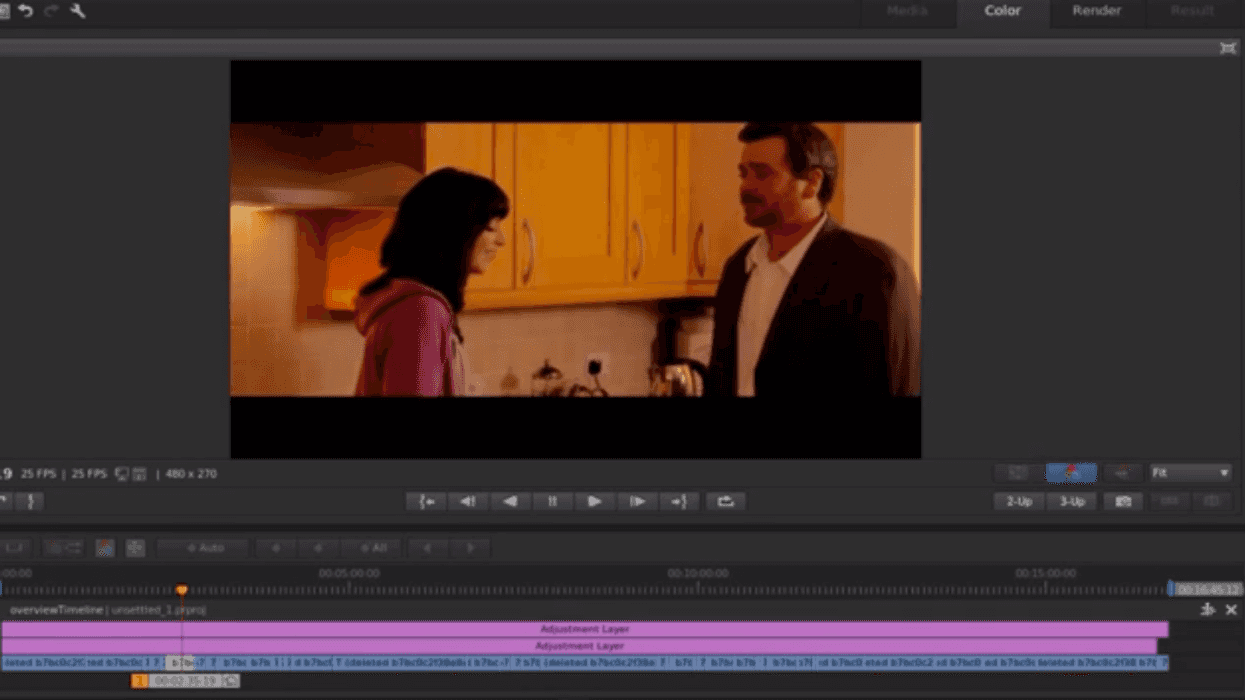Click the All keyframes button
1245x700 pixels.
click(x=371, y=548)
